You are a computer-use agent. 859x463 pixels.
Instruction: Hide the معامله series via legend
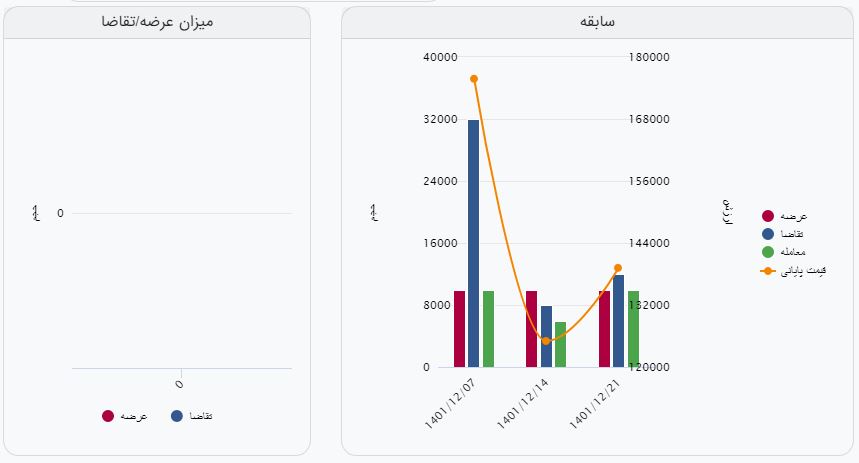785,251
